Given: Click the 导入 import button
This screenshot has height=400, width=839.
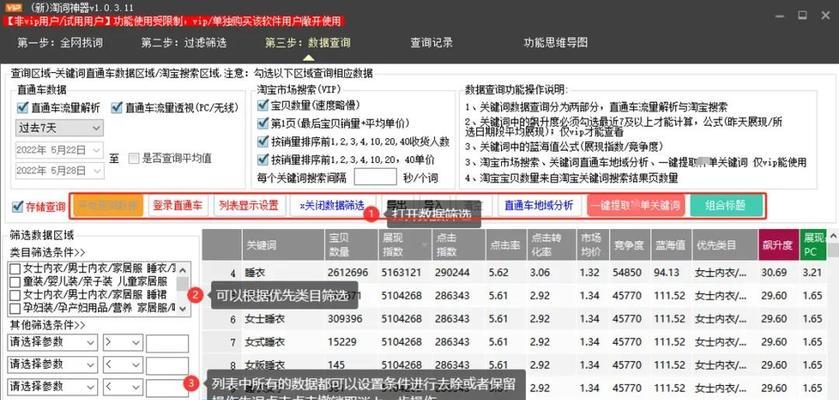Looking at the screenshot, I should coord(433,205).
